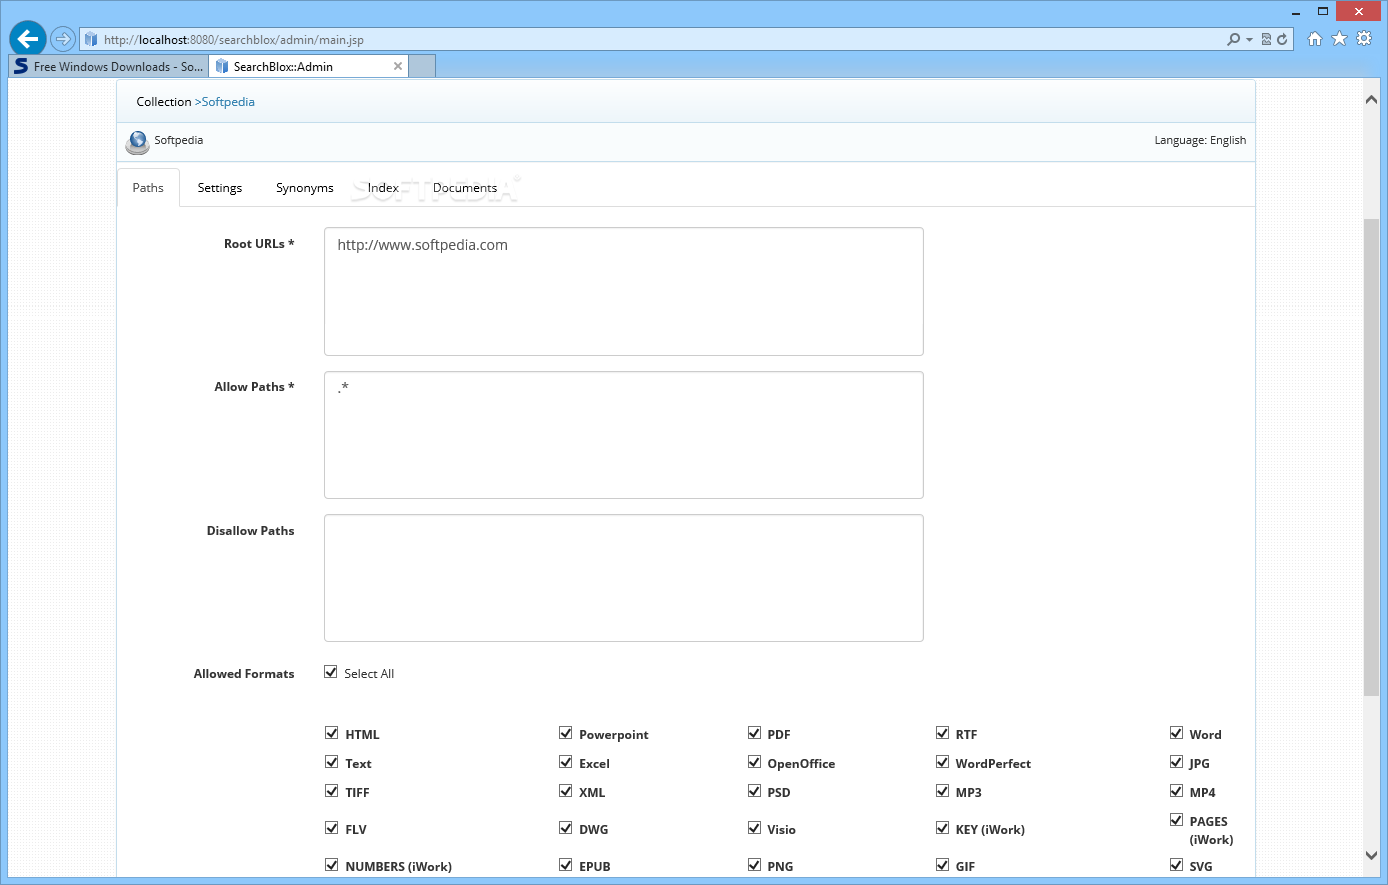Image resolution: width=1388 pixels, height=885 pixels.
Task: Go back with the browser back arrow
Action: (28, 39)
